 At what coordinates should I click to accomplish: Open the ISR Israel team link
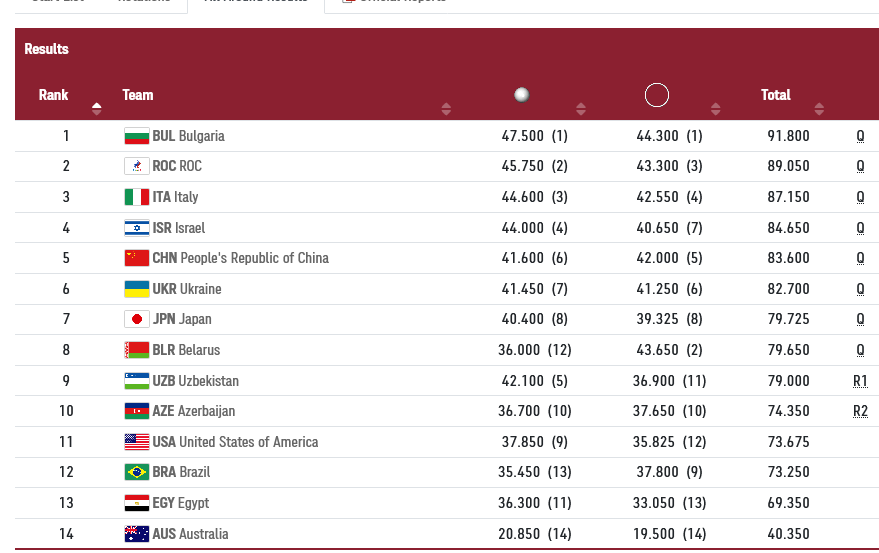179,228
